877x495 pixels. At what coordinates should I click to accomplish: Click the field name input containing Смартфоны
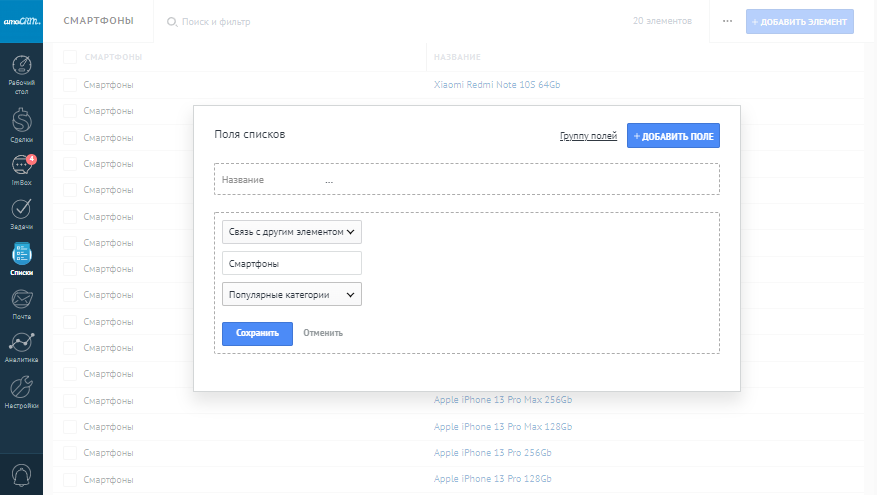[x=291, y=263]
